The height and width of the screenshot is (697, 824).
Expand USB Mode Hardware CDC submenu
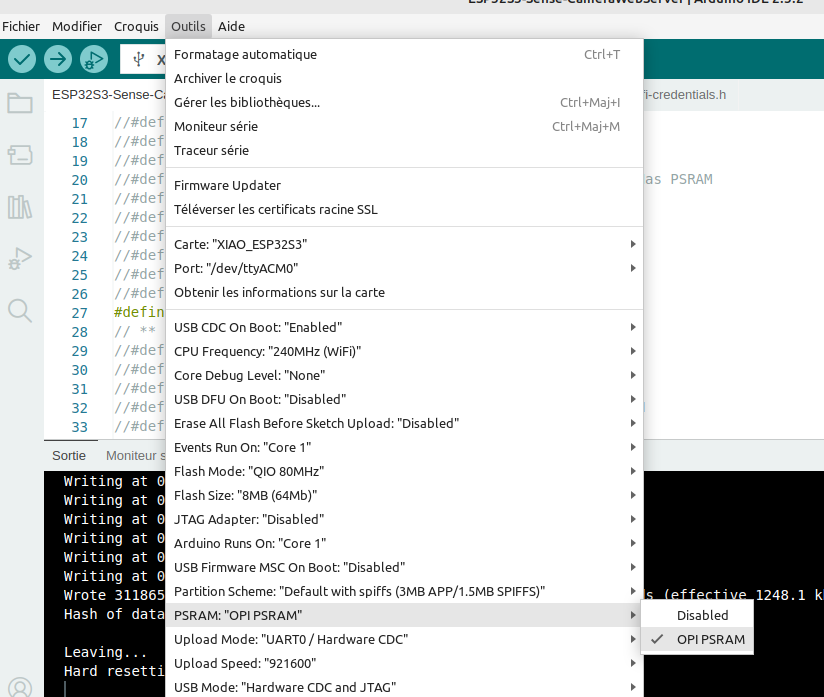point(404,687)
